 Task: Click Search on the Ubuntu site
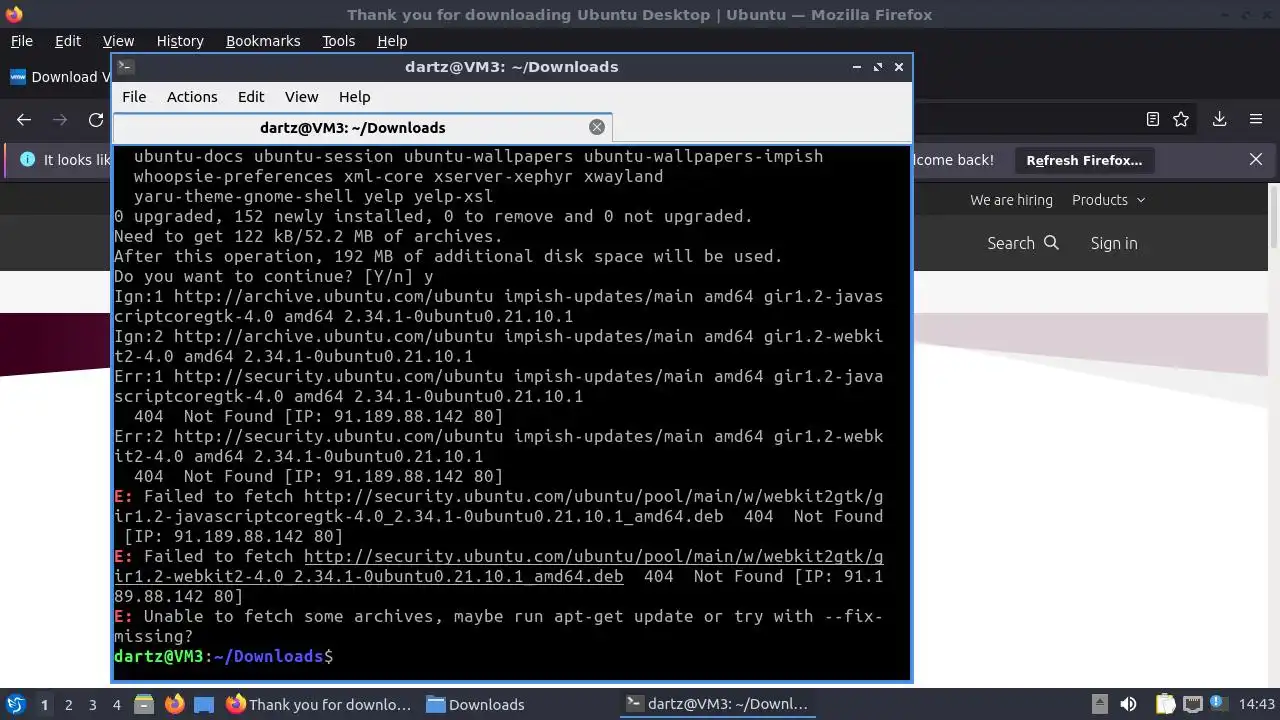point(1023,243)
